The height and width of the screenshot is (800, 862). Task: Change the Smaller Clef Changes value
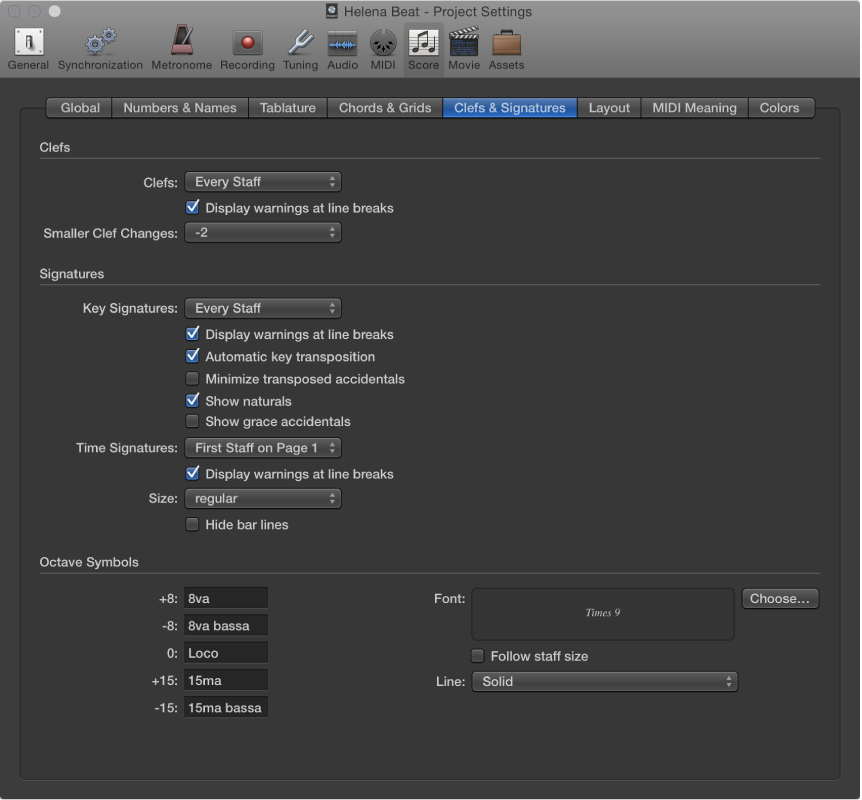262,232
